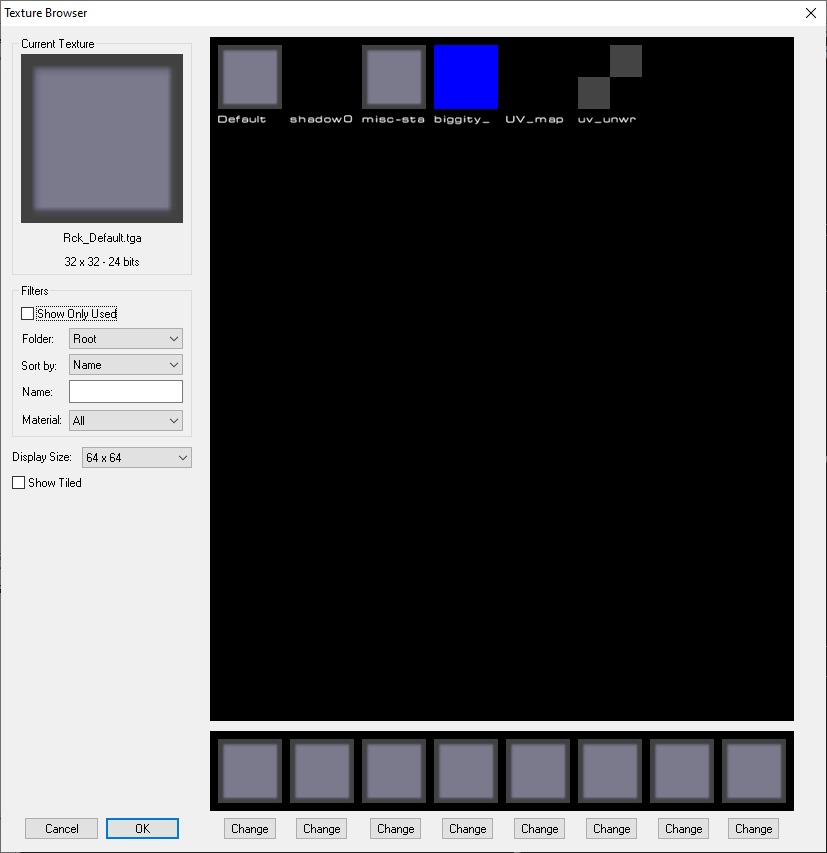Open the Material filter dropdown
Screen dimensions: 827x853
coord(126,421)
